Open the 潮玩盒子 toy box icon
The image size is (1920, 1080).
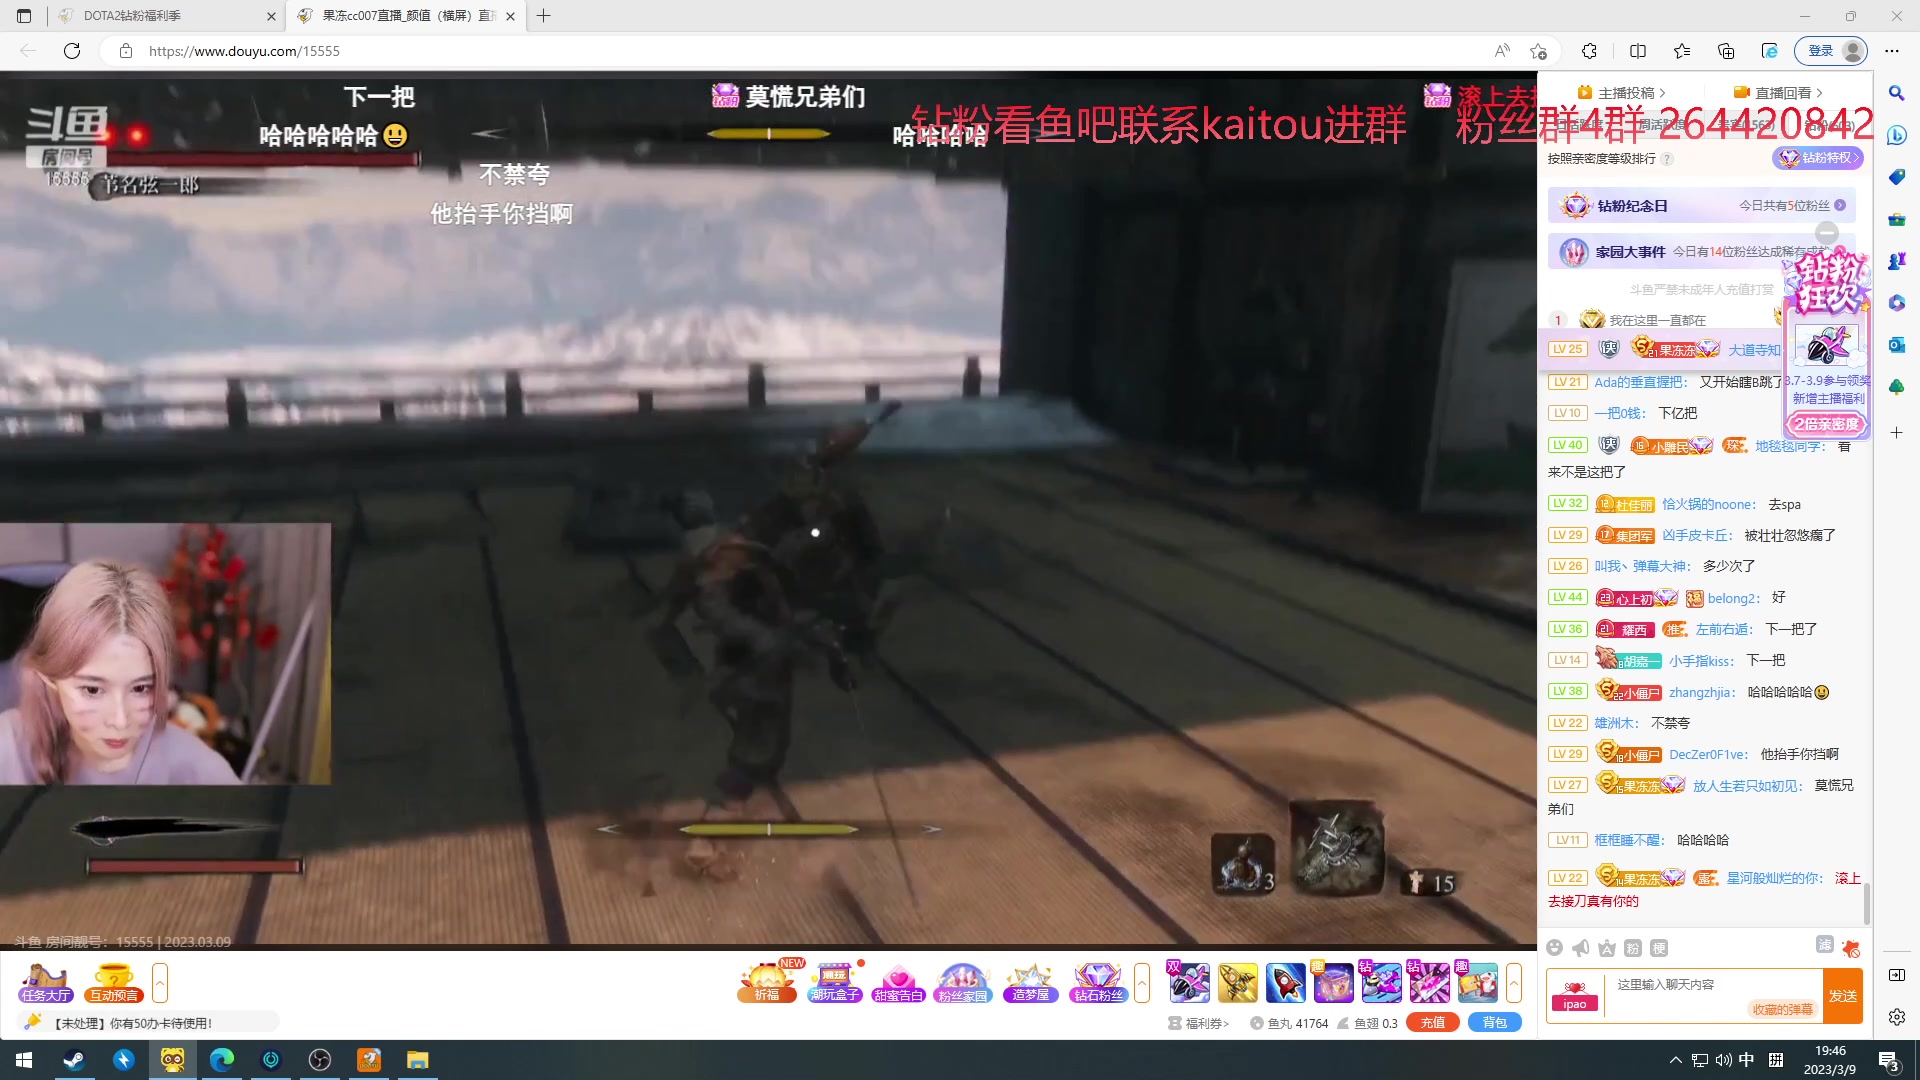pyautogui.click(x=834, y=982)
